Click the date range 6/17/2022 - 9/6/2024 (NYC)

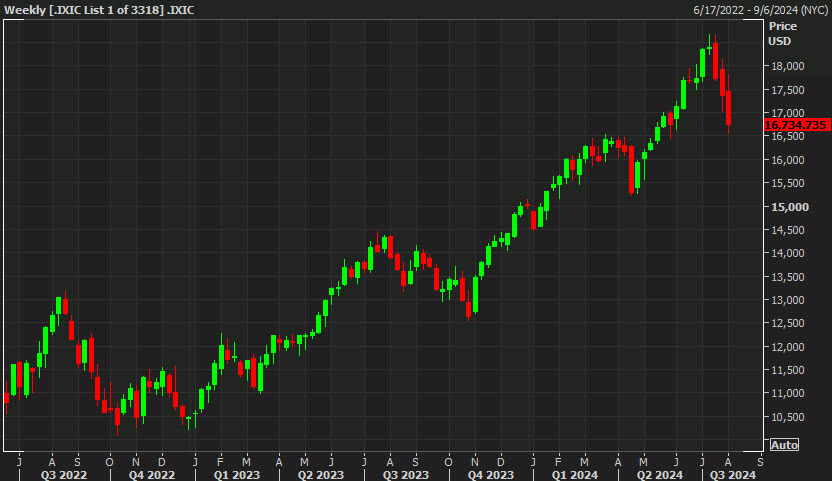pyautogui.click(x=760, y=10)
